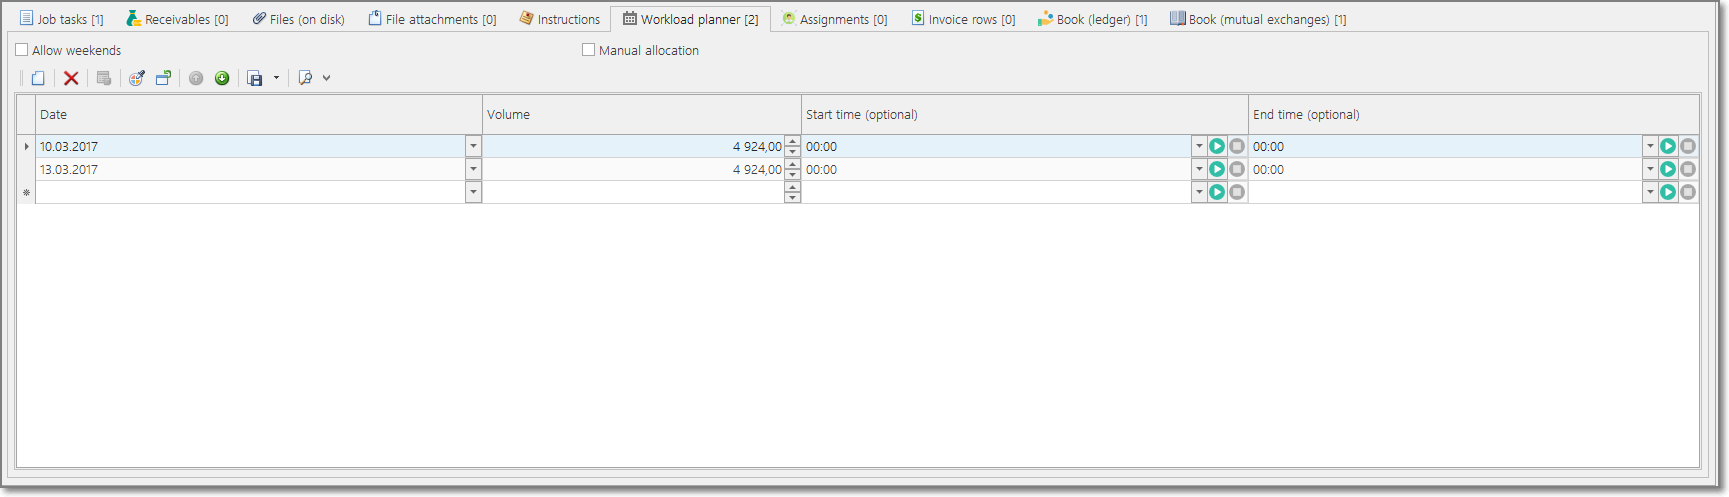Open the Instructions tab
The height and width of the screenshot is (497, 1729).
coord(560,19)
